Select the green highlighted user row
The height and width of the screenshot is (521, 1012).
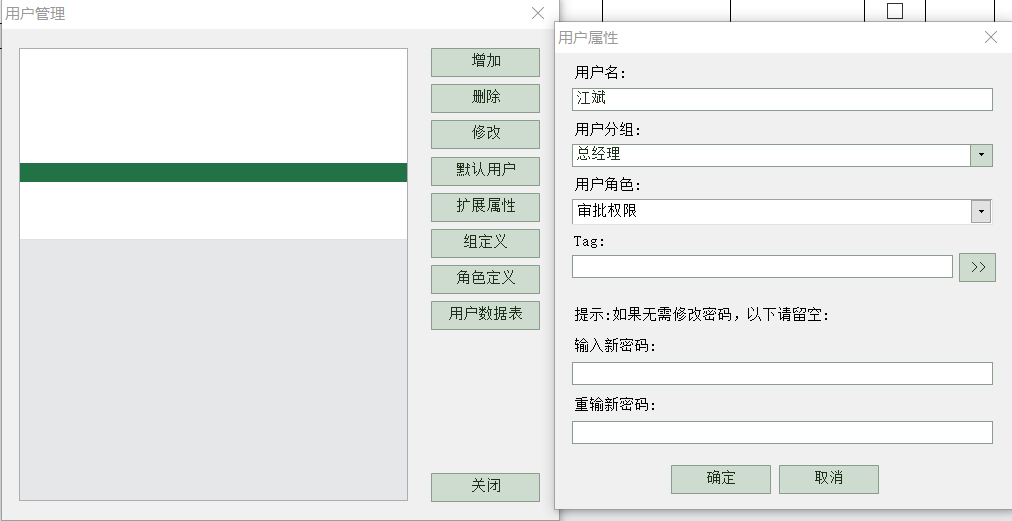click(214, 172)
